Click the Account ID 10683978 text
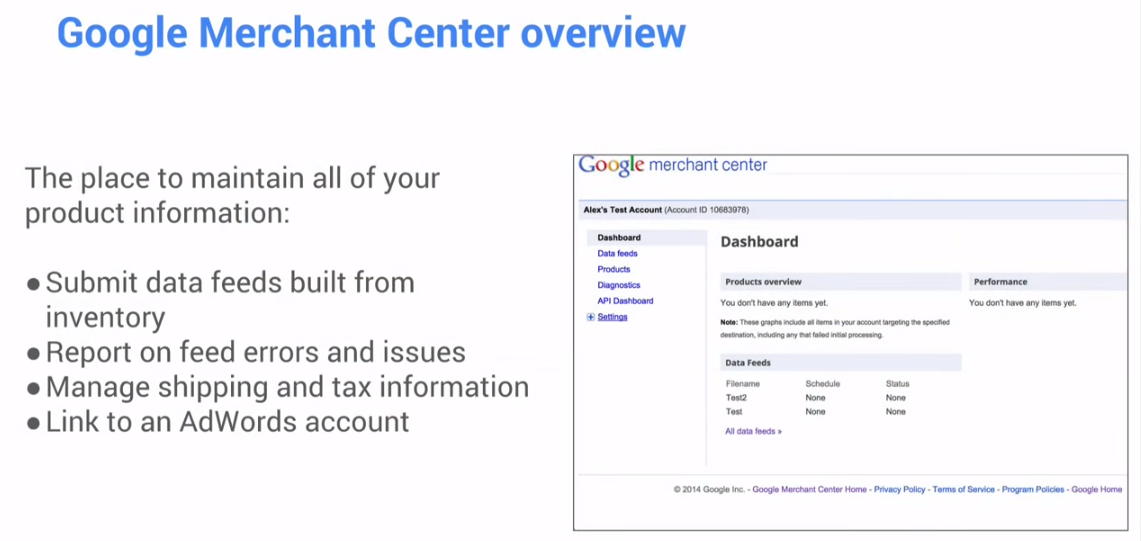This screenshot has height=541, width=1141. coord(709,210)
